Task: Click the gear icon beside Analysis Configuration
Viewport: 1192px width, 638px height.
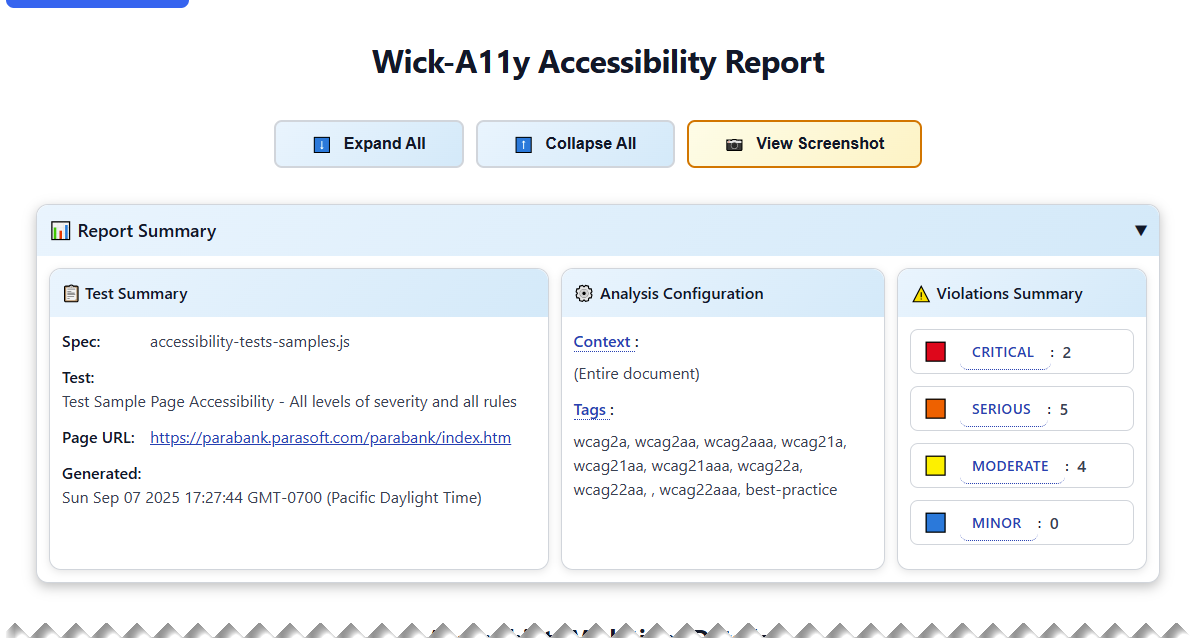Action: pos(584,294)
